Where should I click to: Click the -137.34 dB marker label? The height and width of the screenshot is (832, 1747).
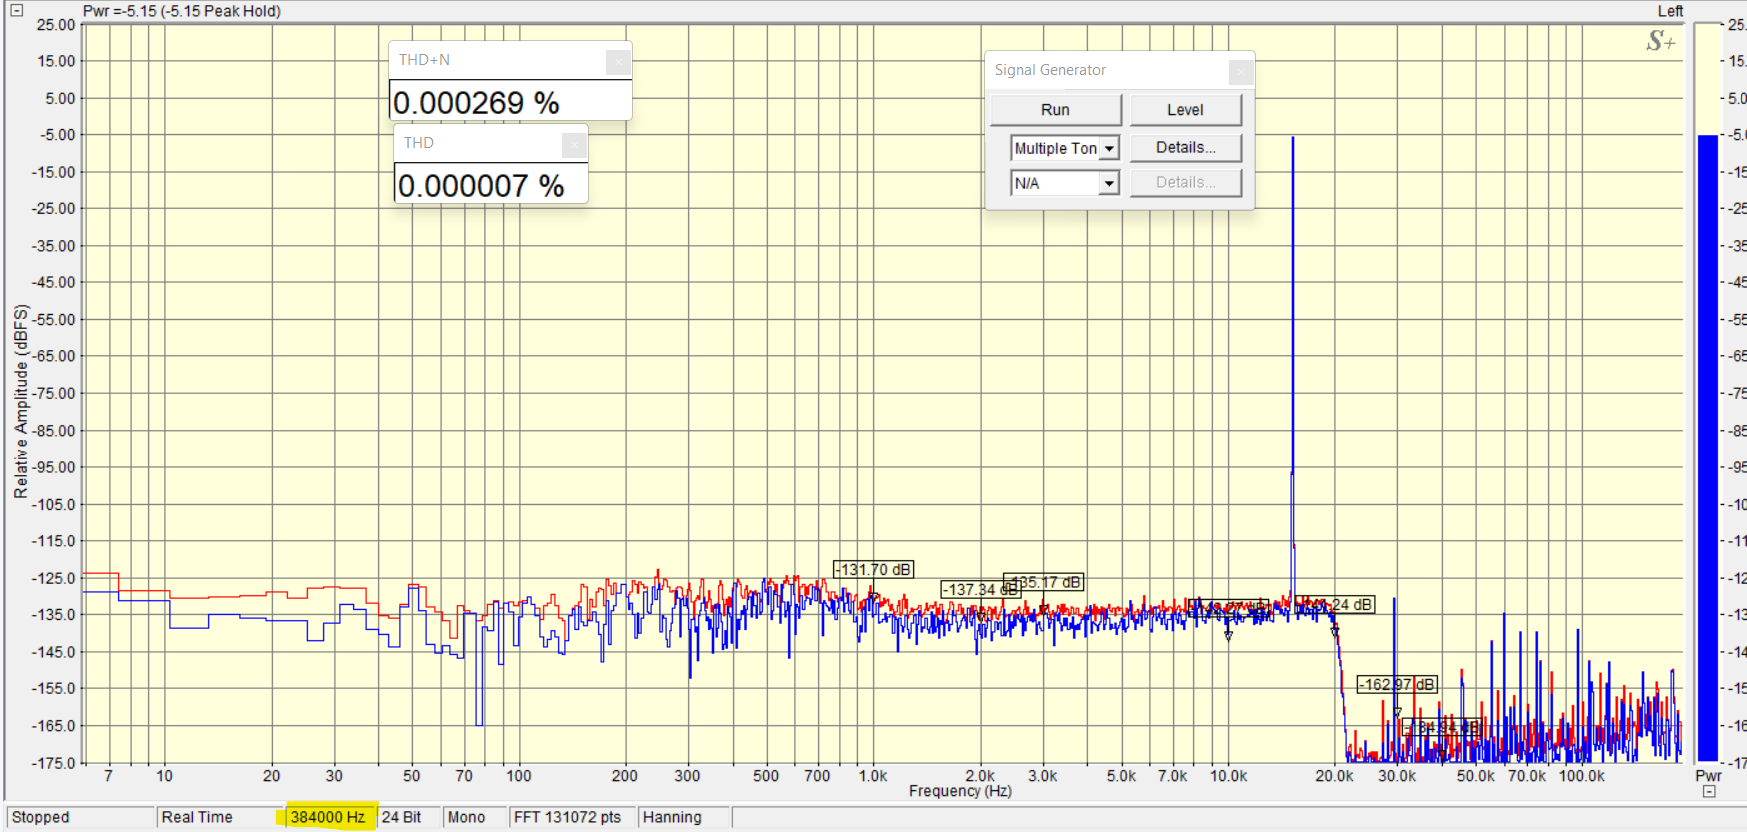[978, 590]
